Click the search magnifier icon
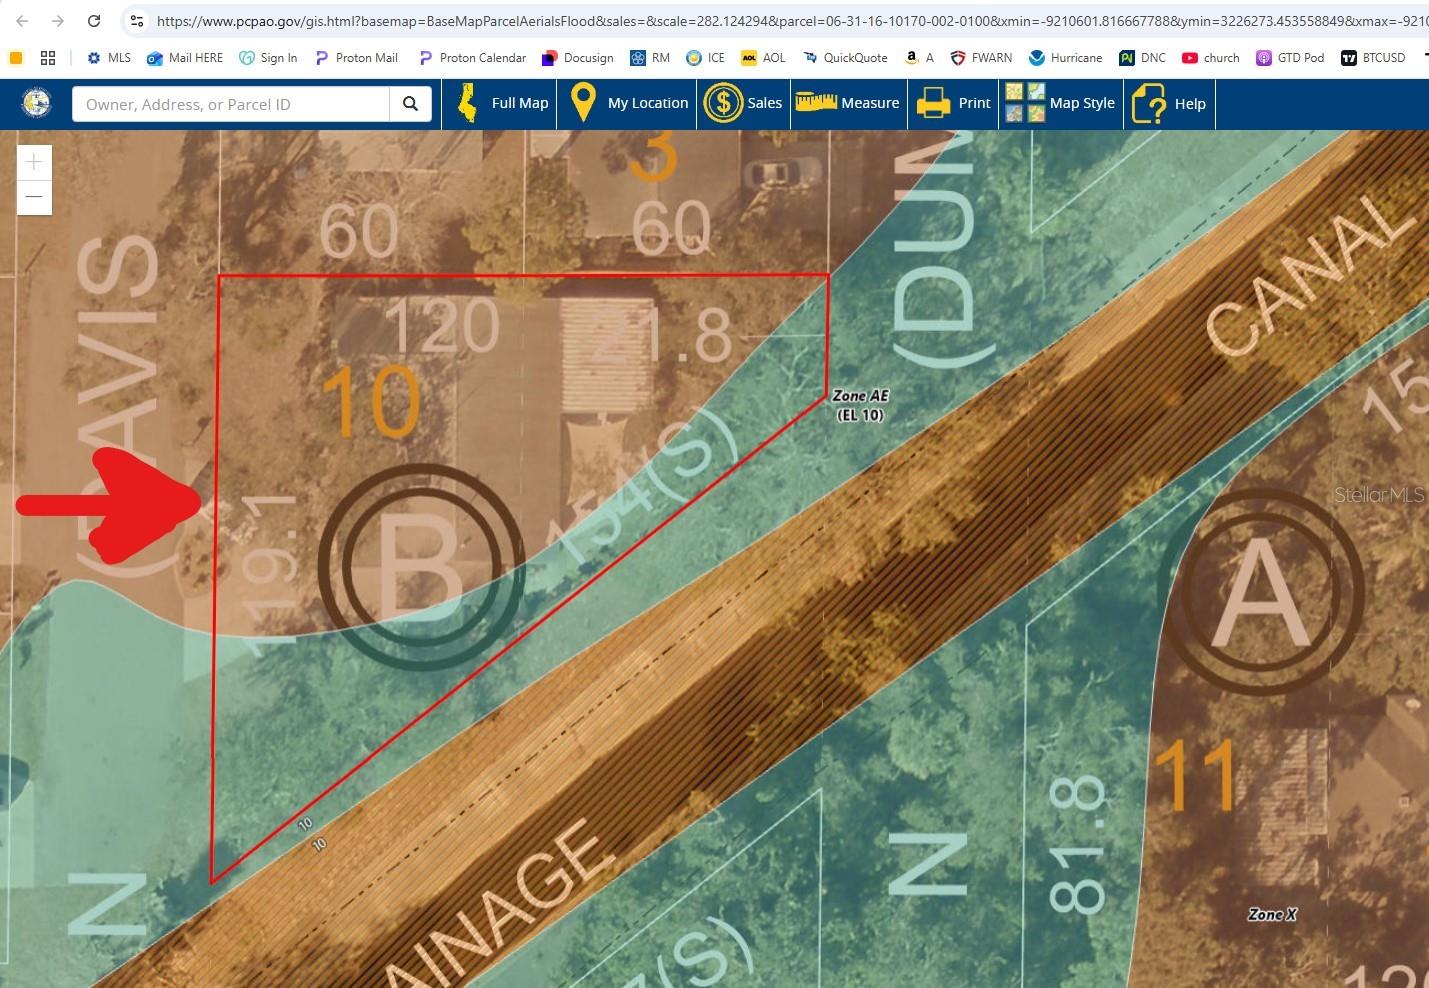Viewport: 1429px width, 988px height. 410,103
